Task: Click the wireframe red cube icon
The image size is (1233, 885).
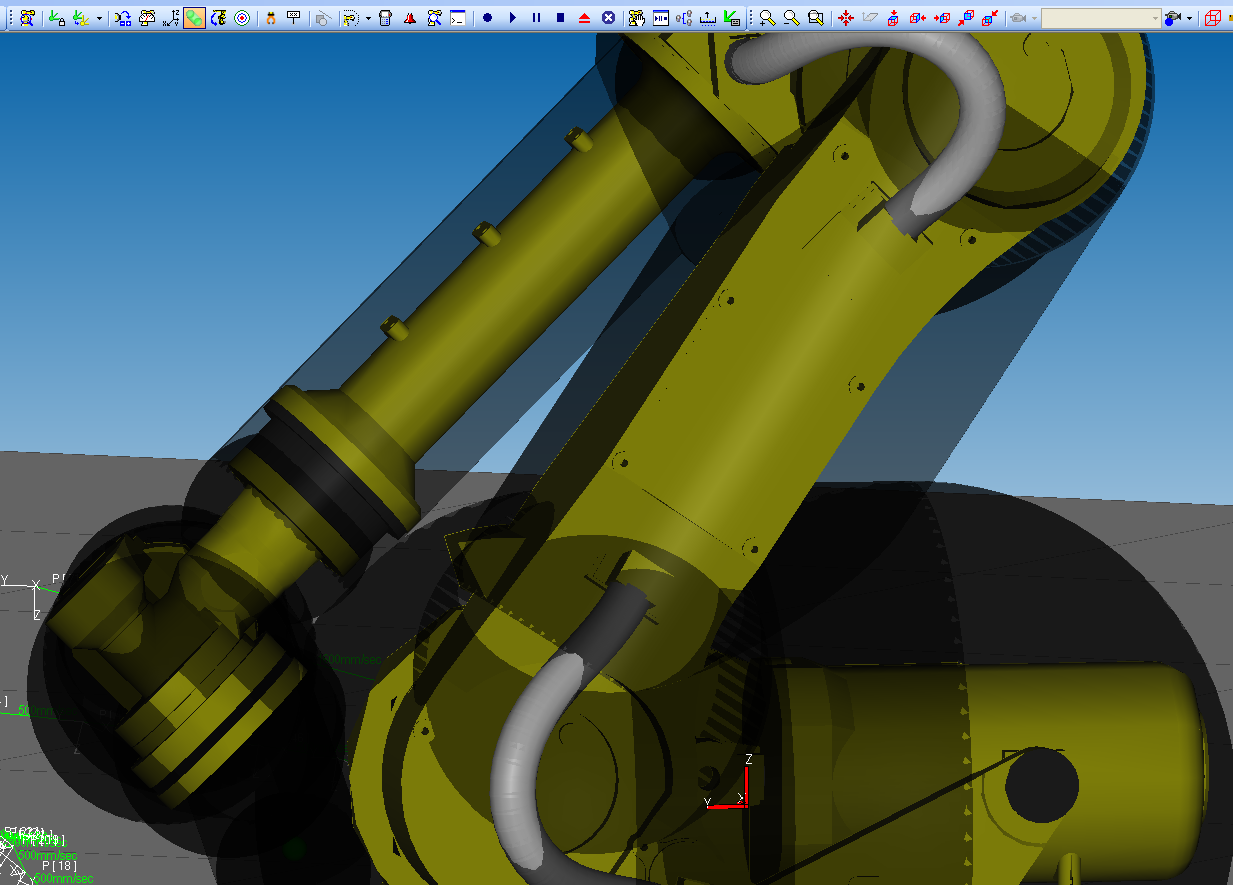Action: point(1213,18)
